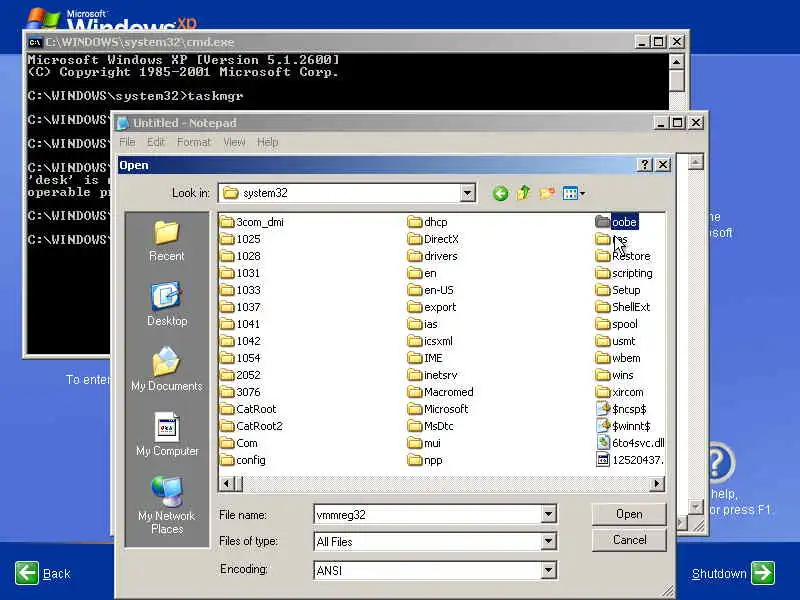Screen dimensions: 800x600
Task: Click Notepad vertical scroll up arrow
Action: click(x=696, y=162)
